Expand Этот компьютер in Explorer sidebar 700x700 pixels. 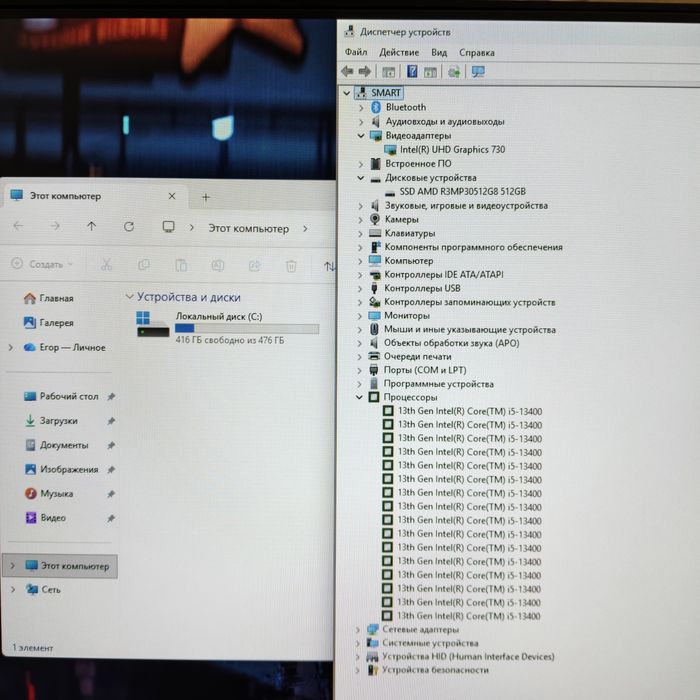point(12,566)
